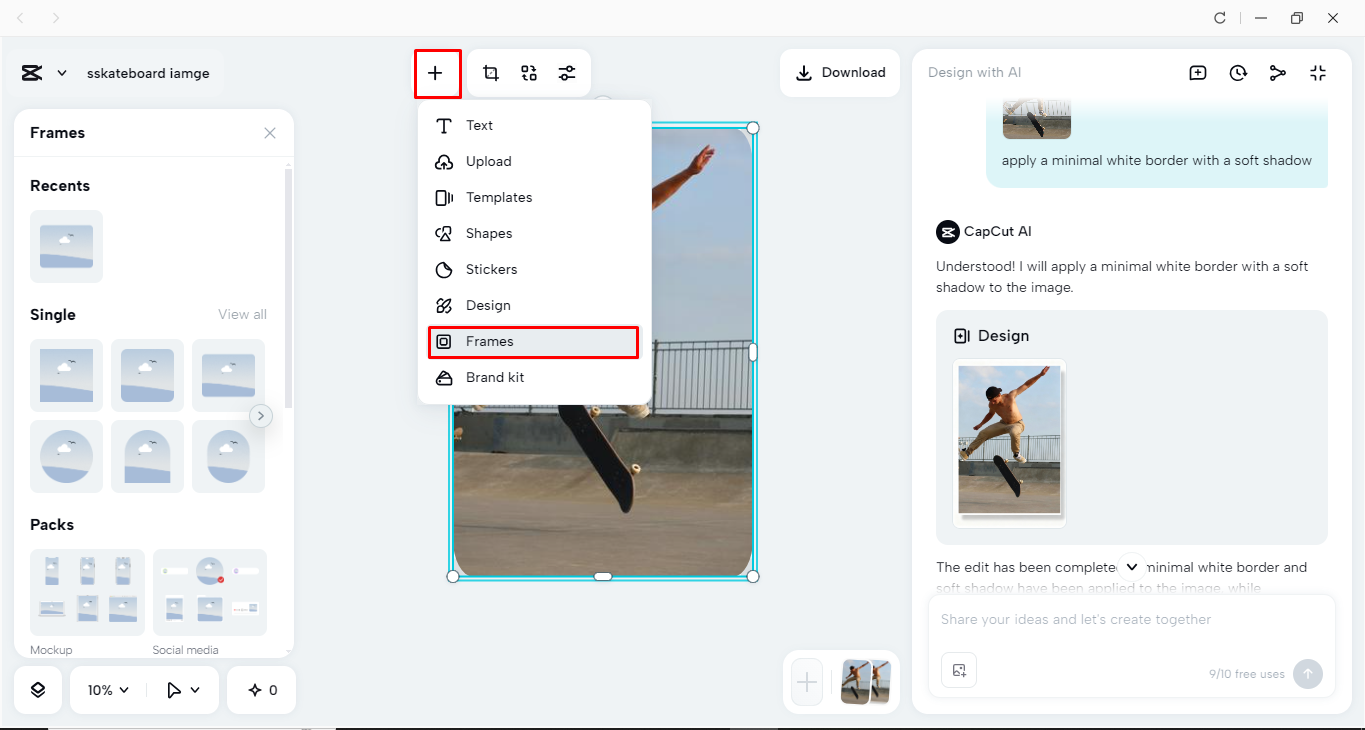Click the forward navigation arrow
1365x730 pixels.
(x=56, y=18)
